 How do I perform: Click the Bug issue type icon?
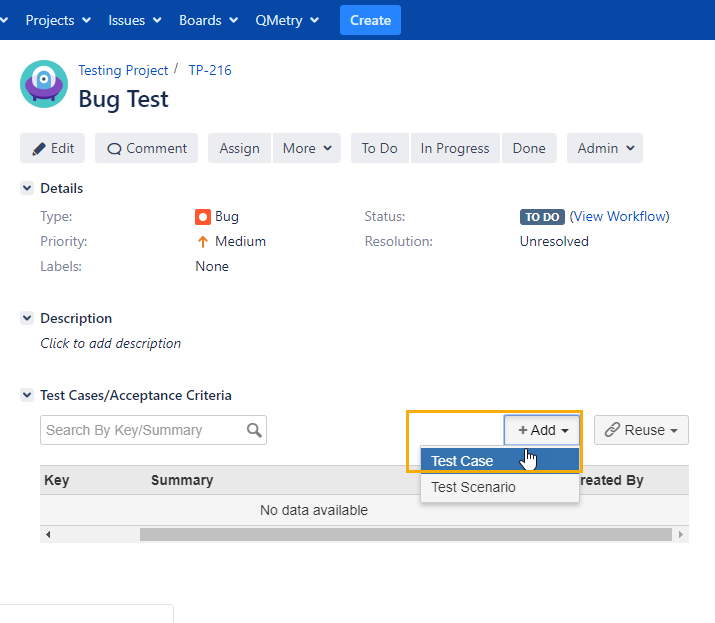point(202,217)
